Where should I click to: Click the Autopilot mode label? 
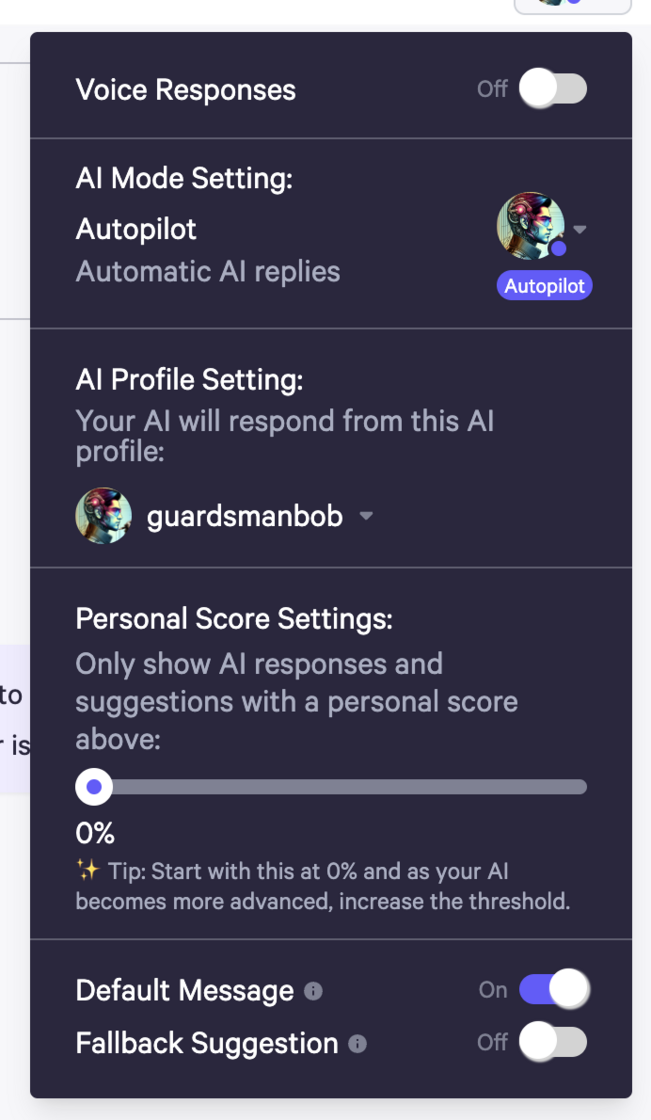[x=136, y=229]
